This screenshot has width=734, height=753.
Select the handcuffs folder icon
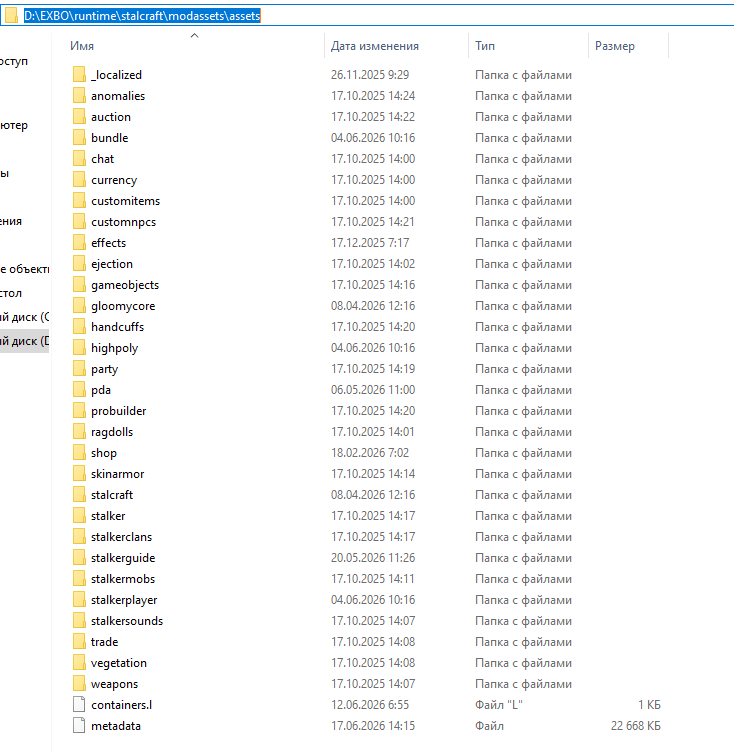click(79, 327)
